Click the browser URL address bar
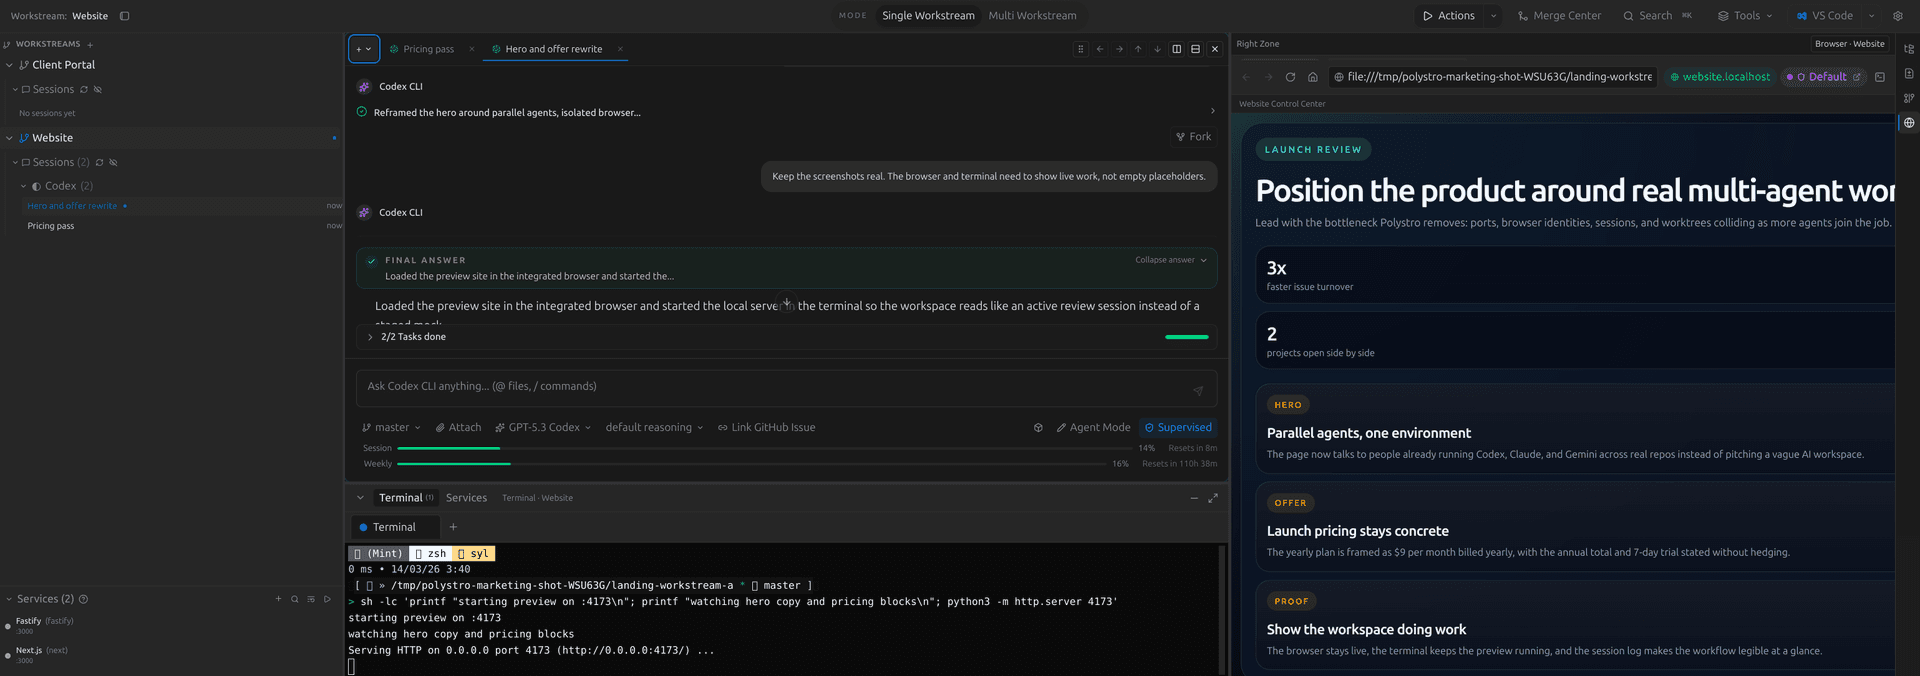This screenshot has width=1920, height=676. click(1493, 77)
